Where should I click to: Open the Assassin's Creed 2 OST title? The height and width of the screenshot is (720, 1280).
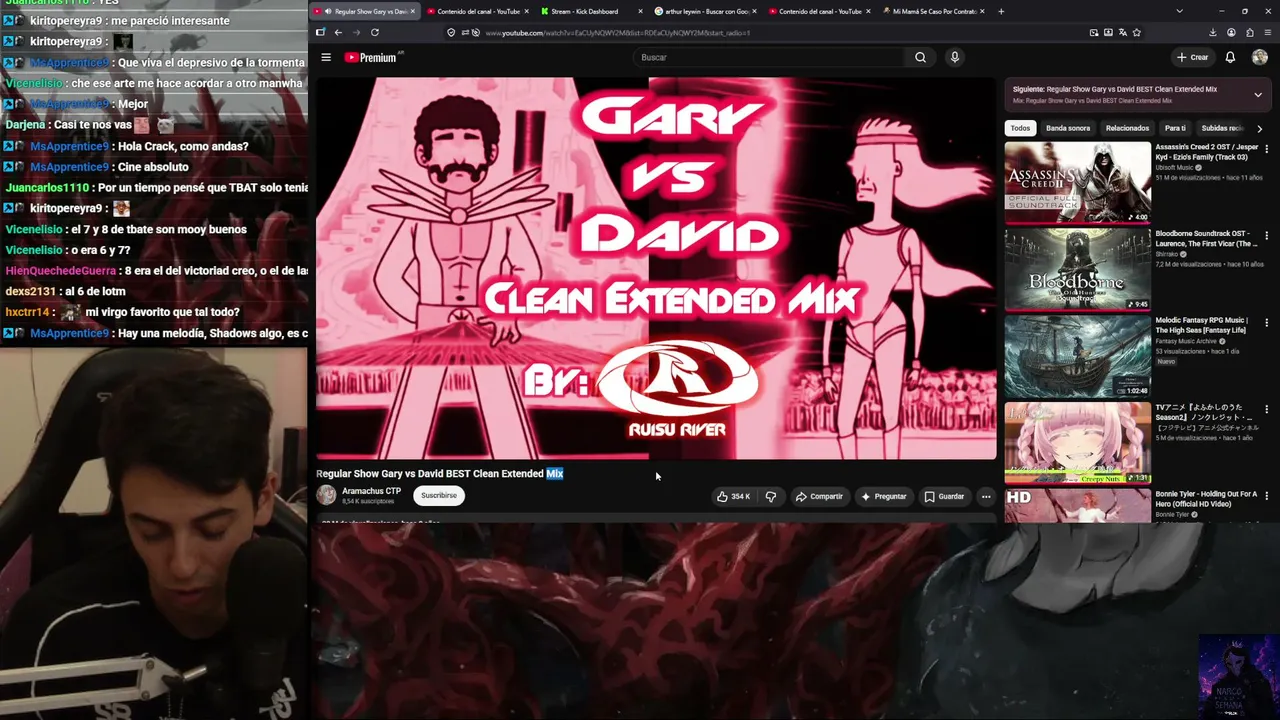click(x=1207, y=152)
